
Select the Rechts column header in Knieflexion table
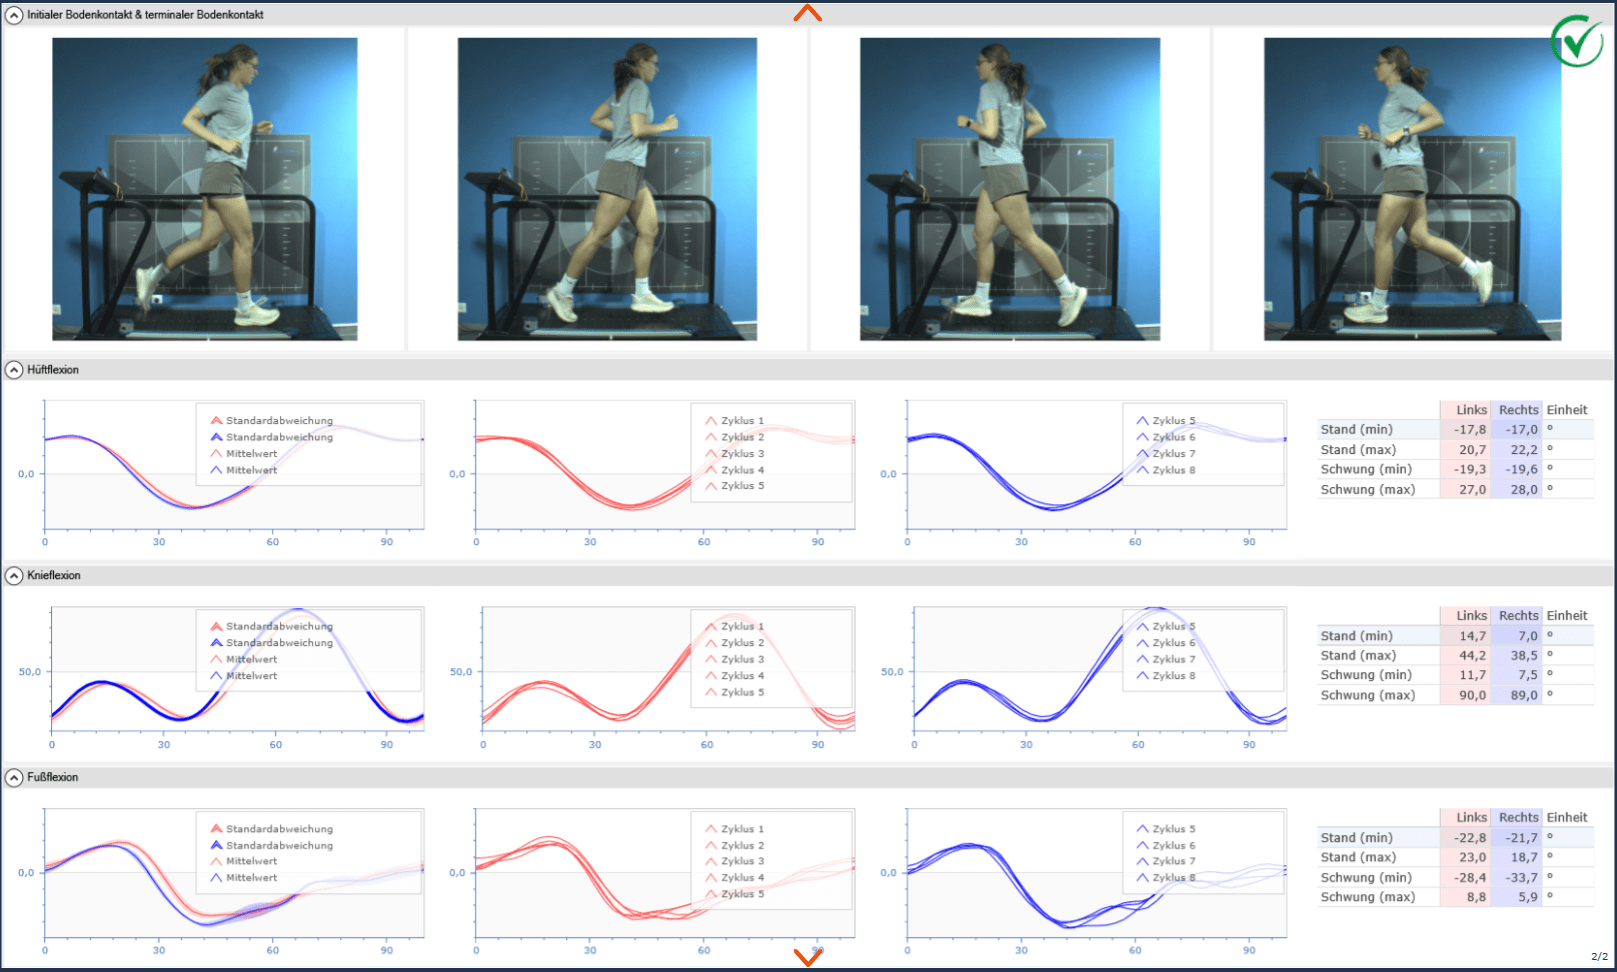tap(1518, 616)
